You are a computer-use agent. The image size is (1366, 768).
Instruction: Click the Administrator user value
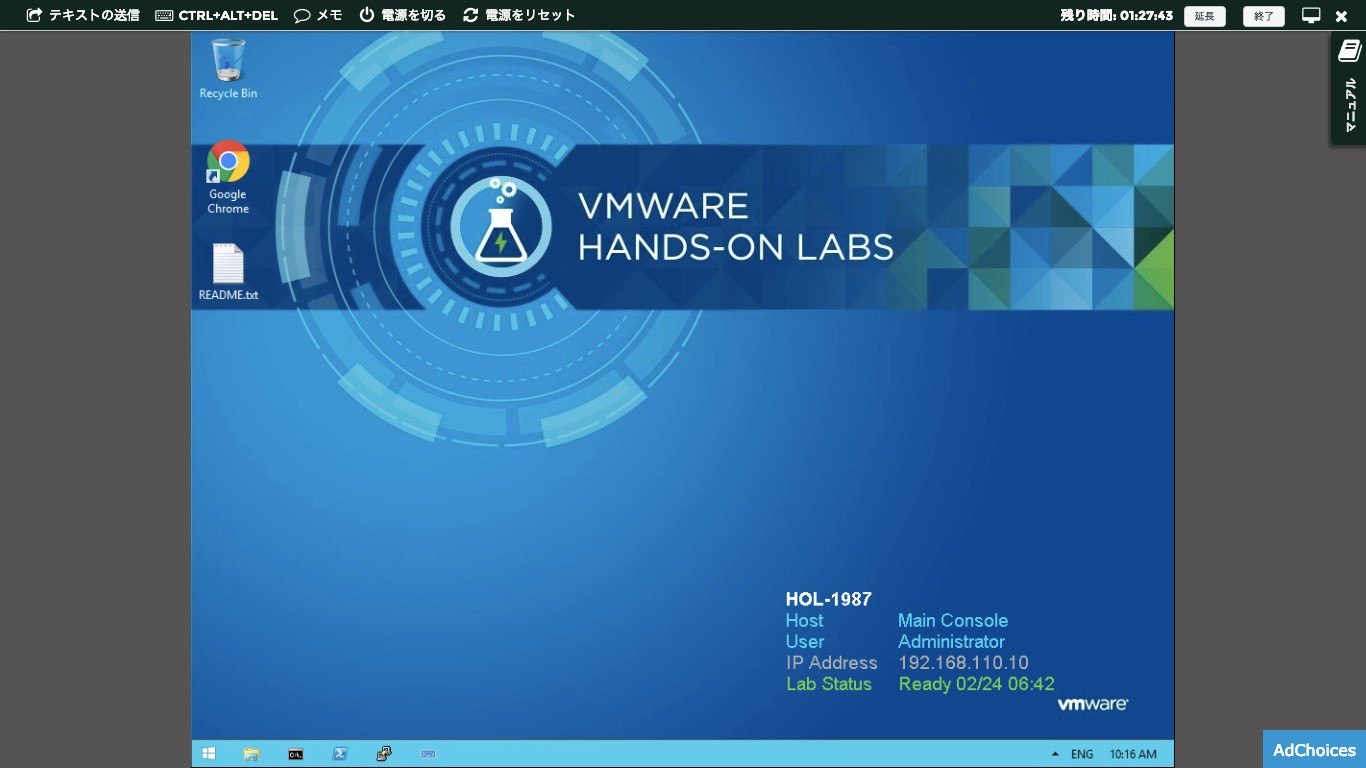click(951, 642)
